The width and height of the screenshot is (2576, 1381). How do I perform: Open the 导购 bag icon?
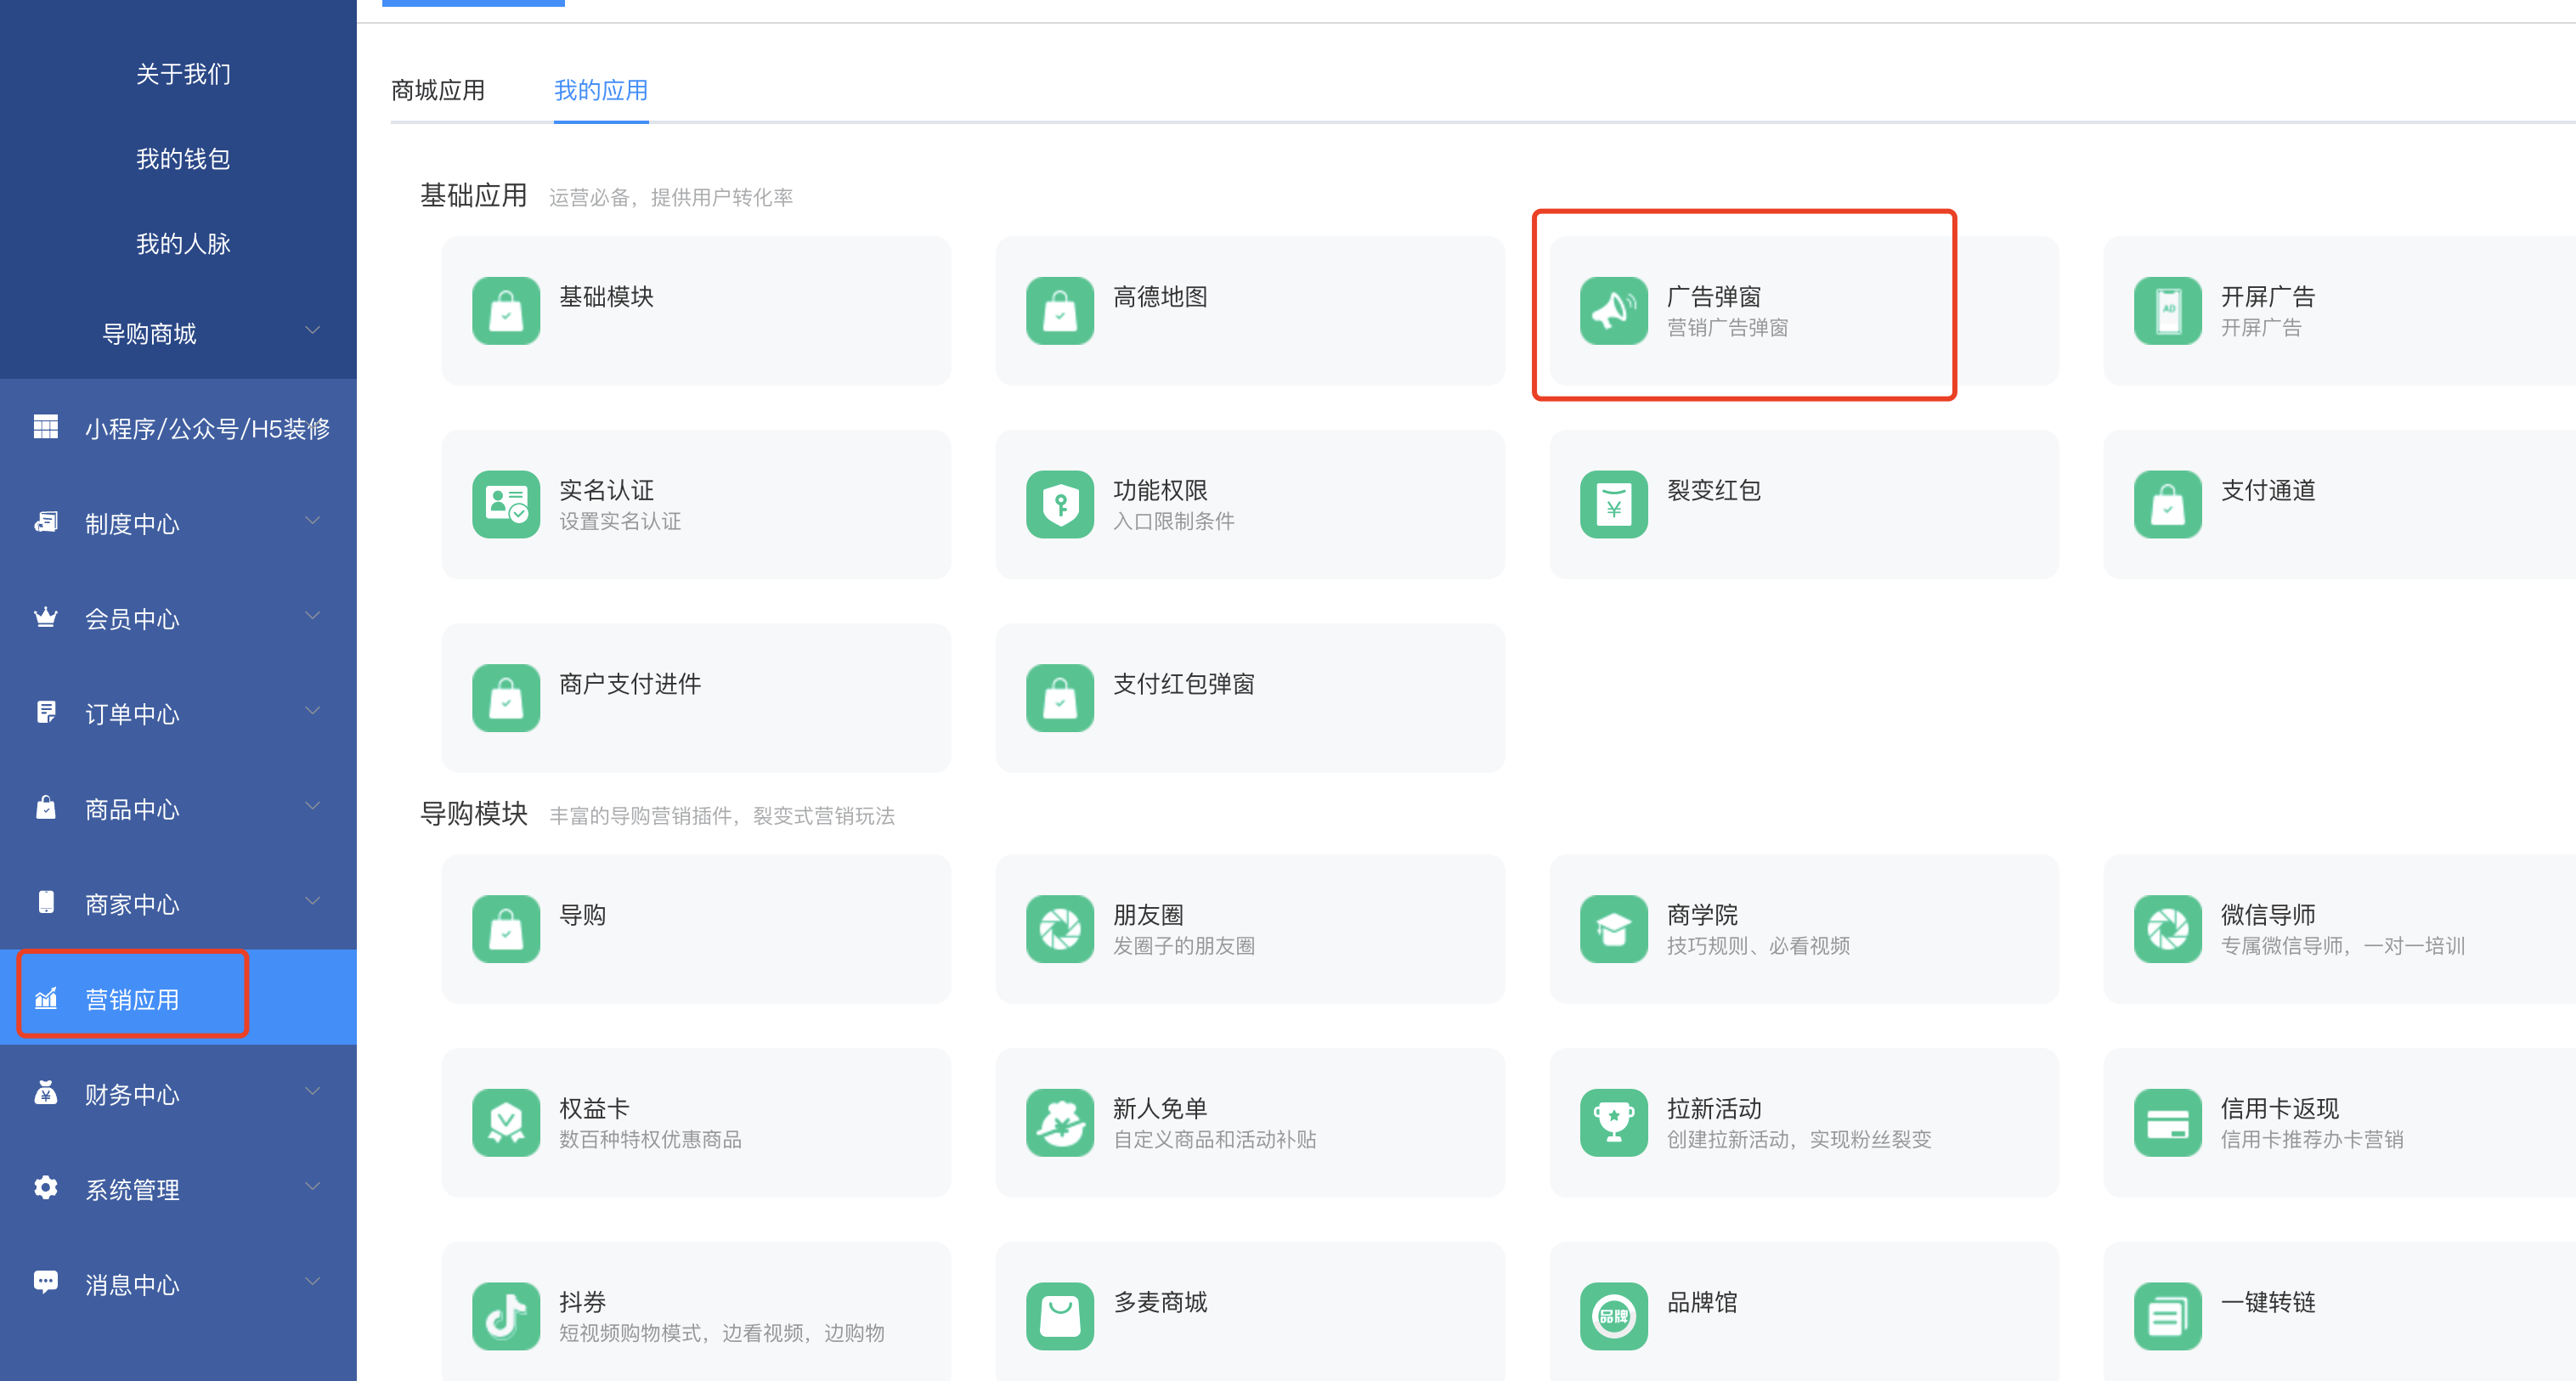coord(506,929)
